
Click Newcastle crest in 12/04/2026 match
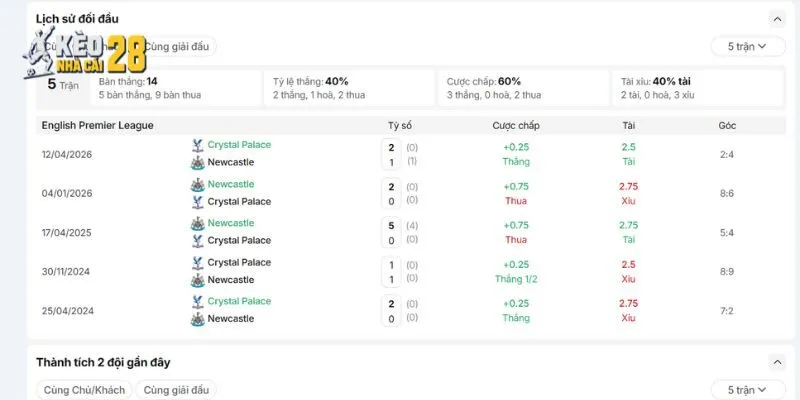pos(197,163)
